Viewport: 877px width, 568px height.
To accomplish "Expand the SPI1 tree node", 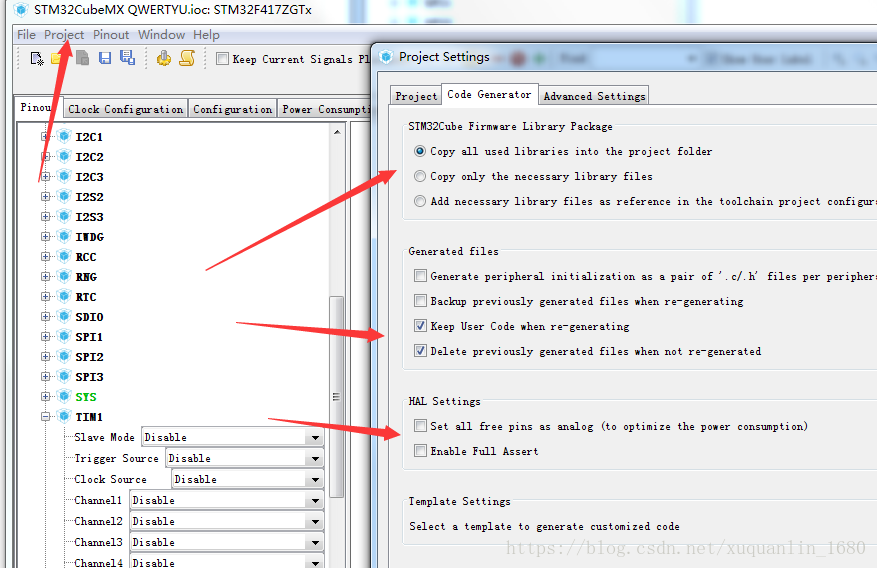I will (45, 337).
